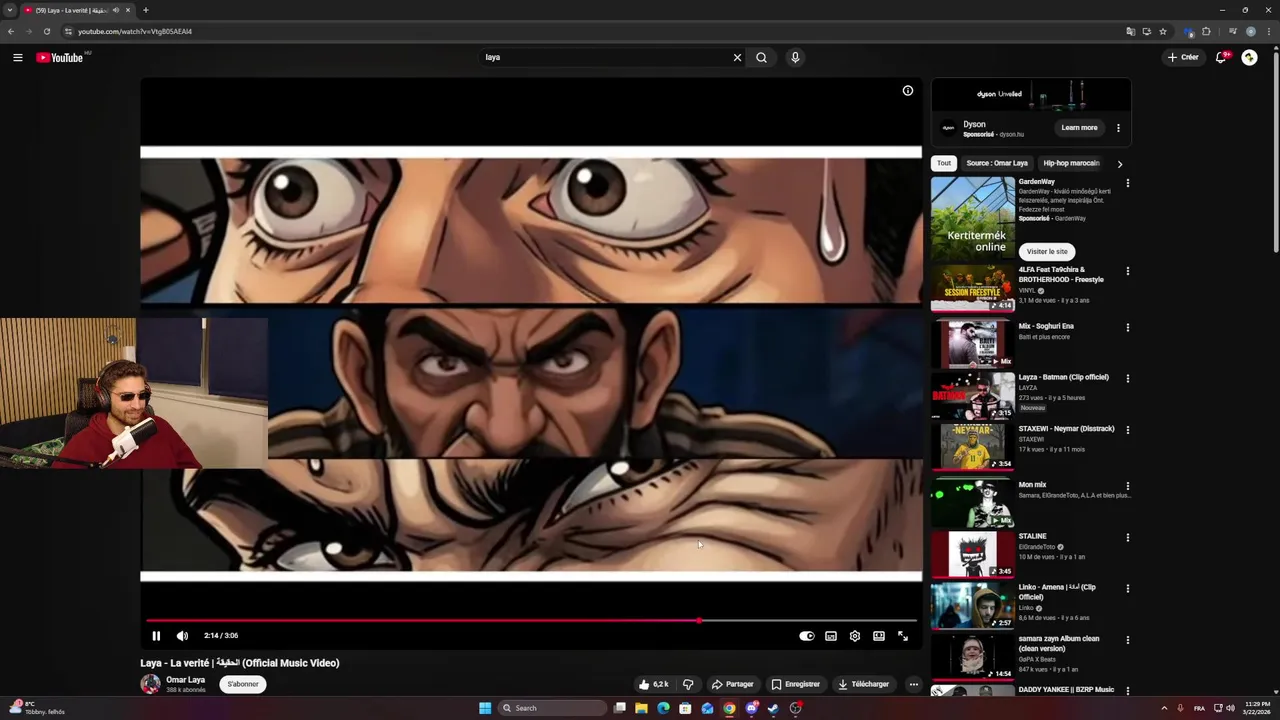This screenshot has height=720, width=1280.
Task: Open Discord from the taskbar
Action: (751, 708)
